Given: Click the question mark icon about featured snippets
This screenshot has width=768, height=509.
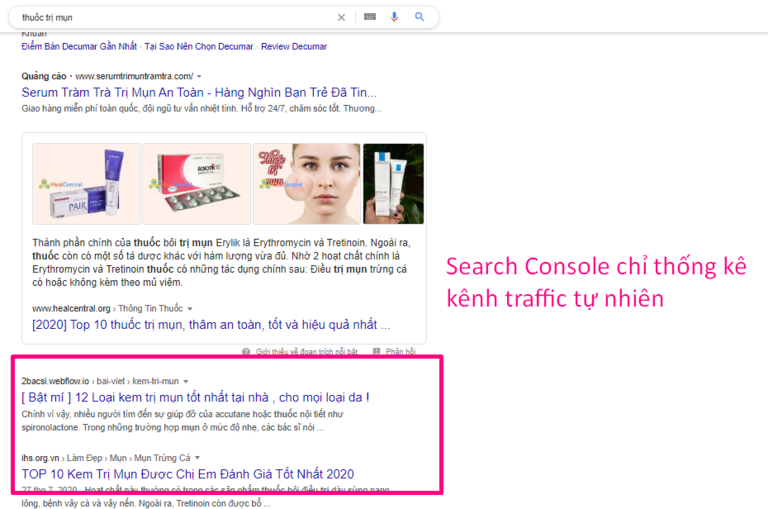Looking at the screenshot, I should click(247, 352).
